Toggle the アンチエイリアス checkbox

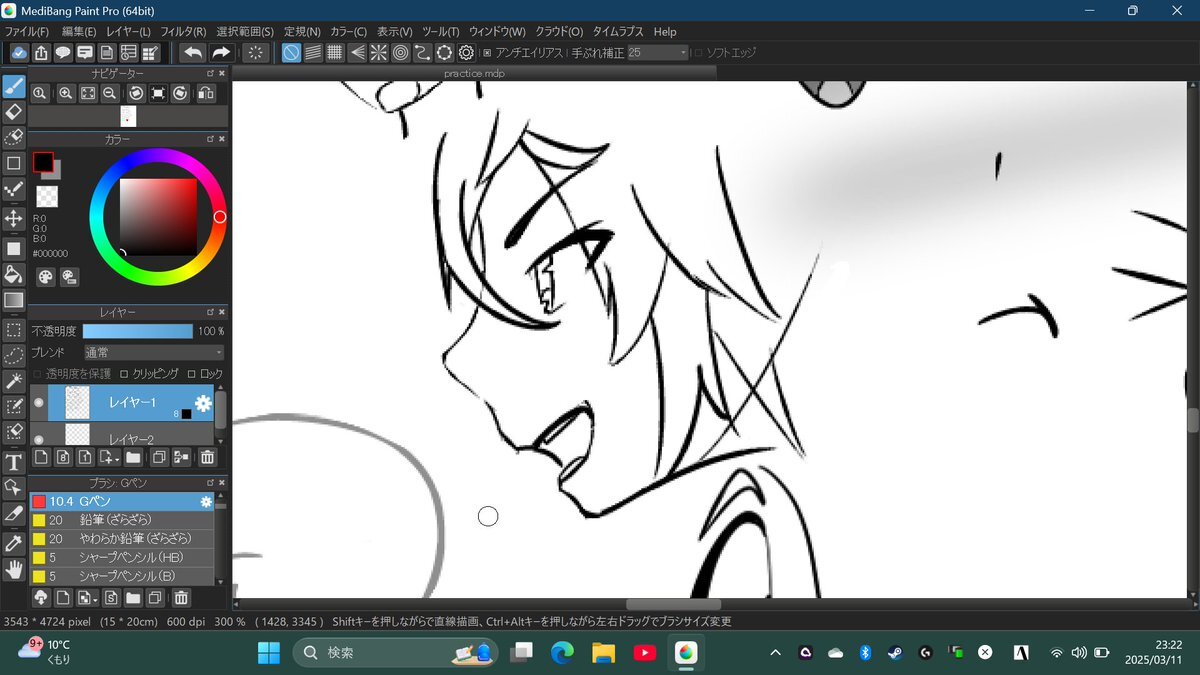coord(487,53)
